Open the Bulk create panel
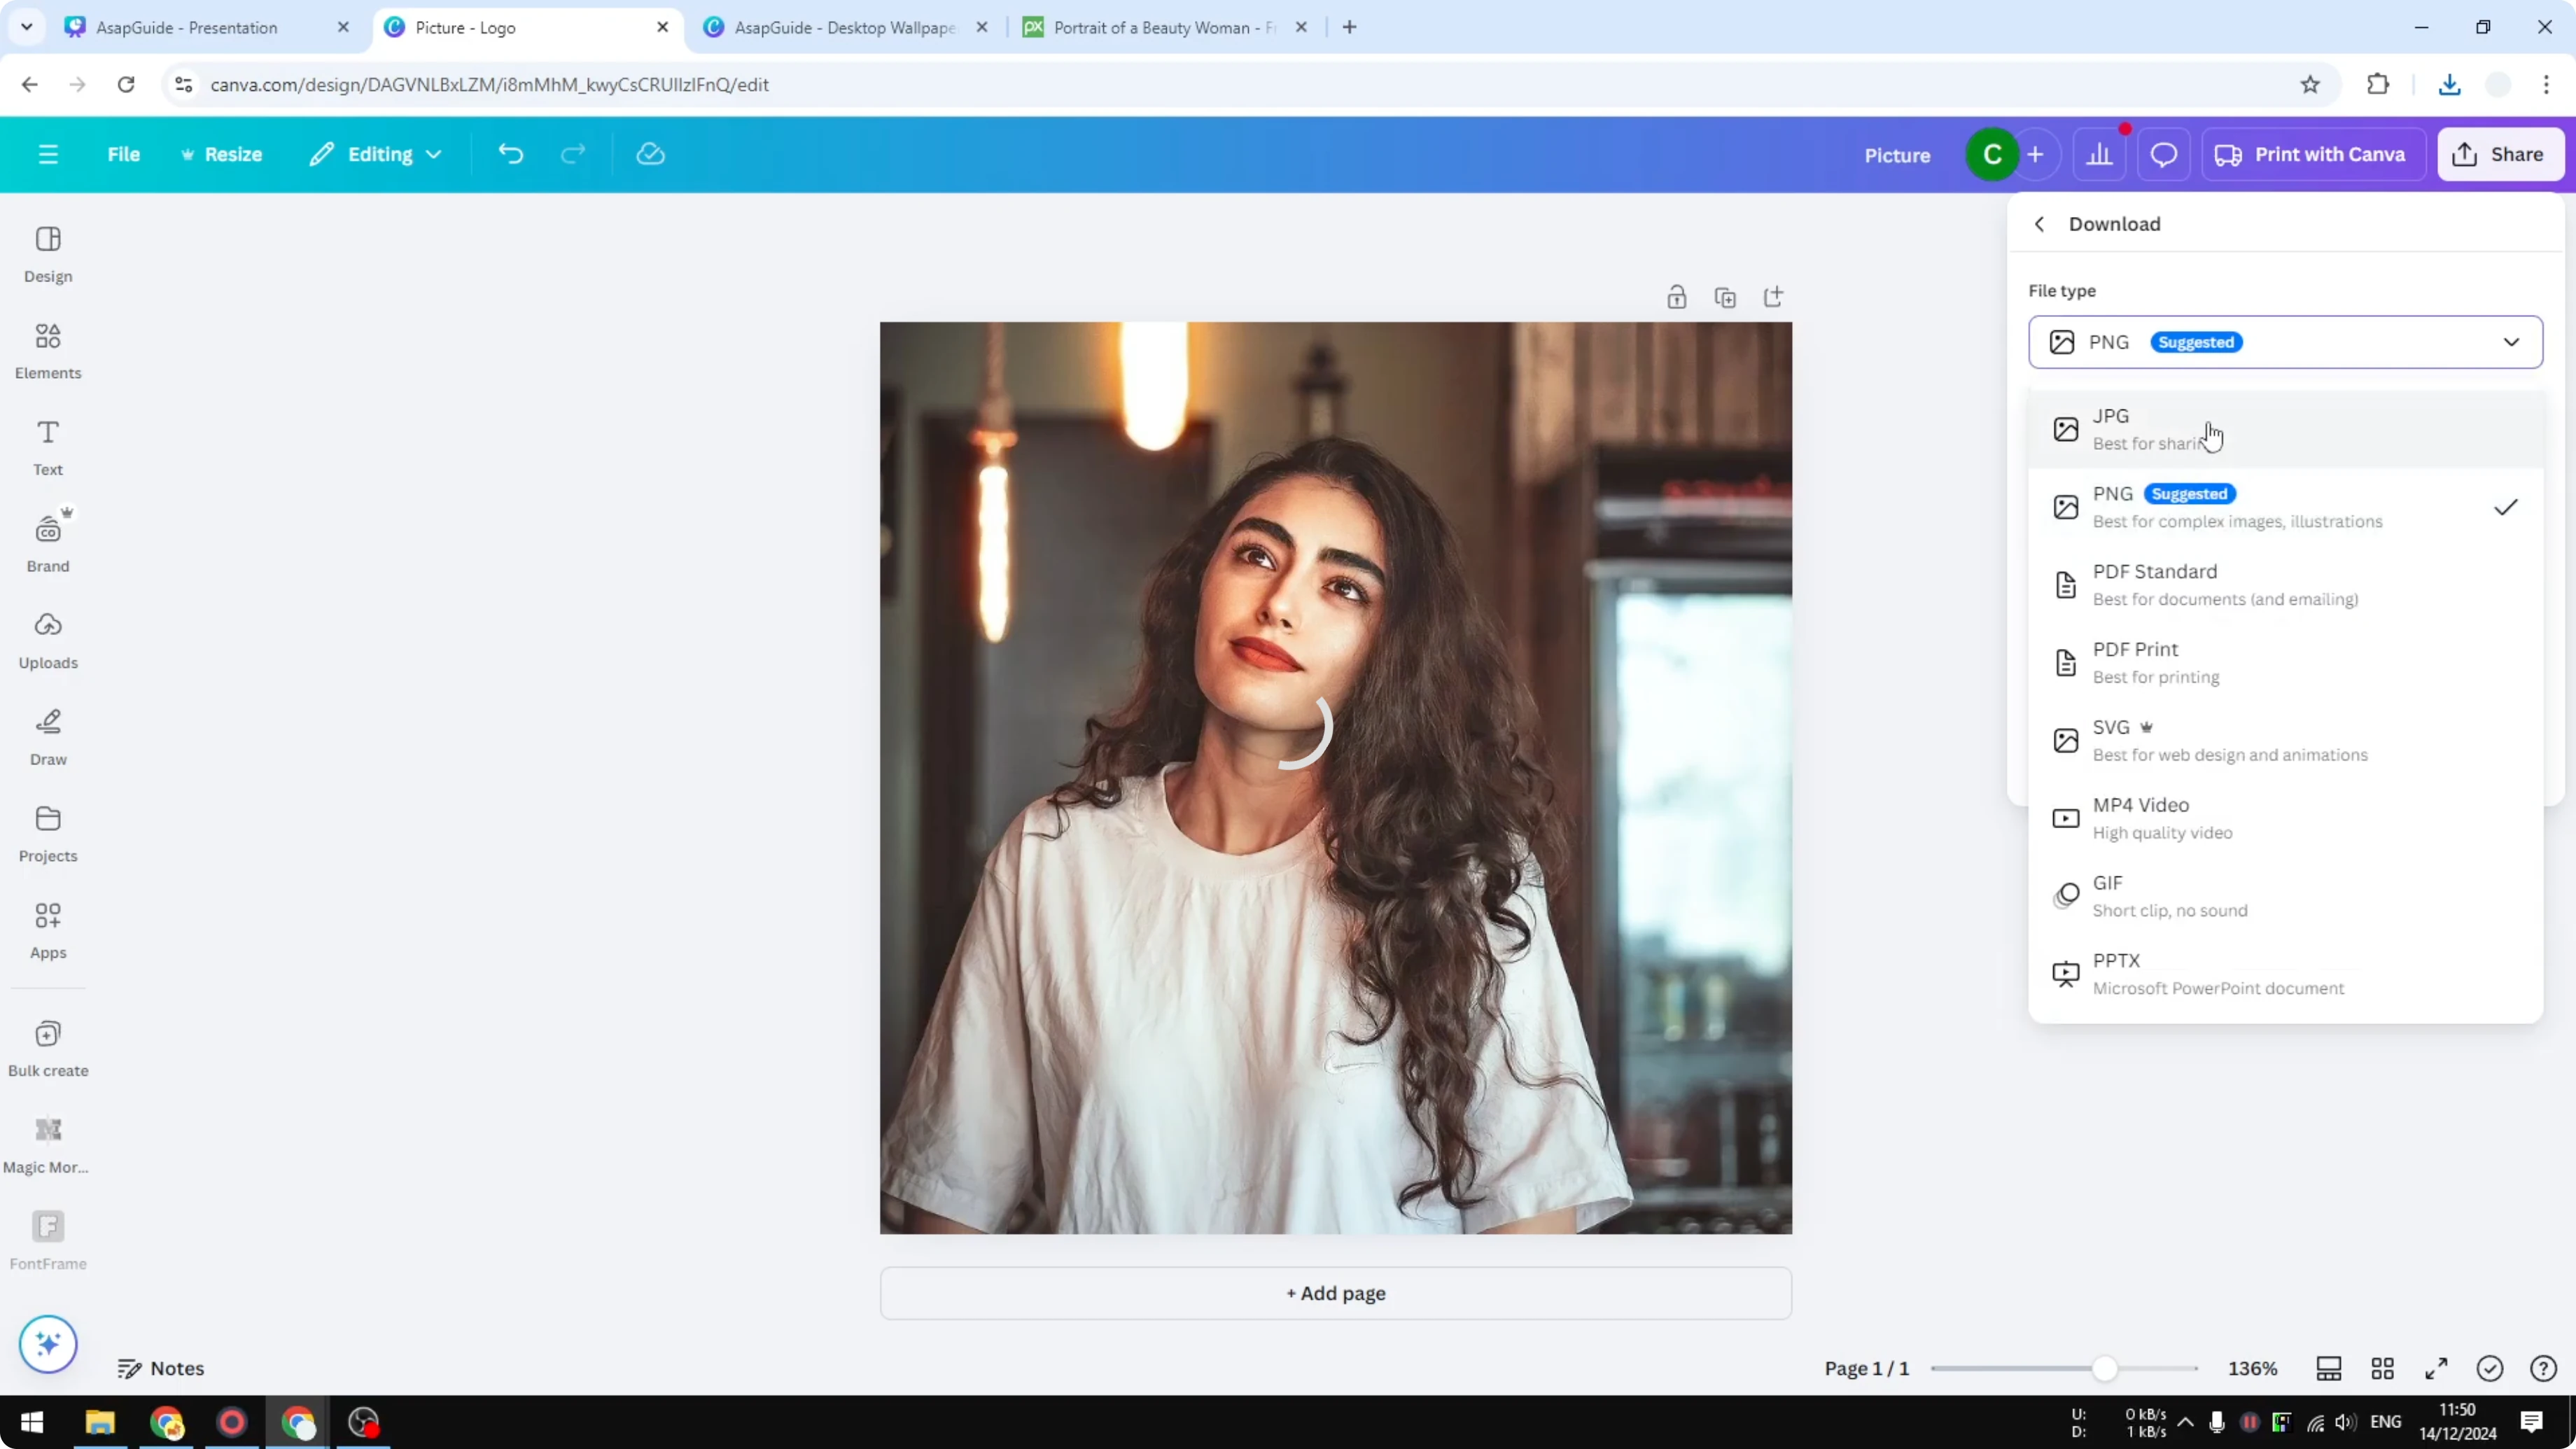Viewport: 2576px width, 1449px height. pyautogui.click(x=47, y=1046)
